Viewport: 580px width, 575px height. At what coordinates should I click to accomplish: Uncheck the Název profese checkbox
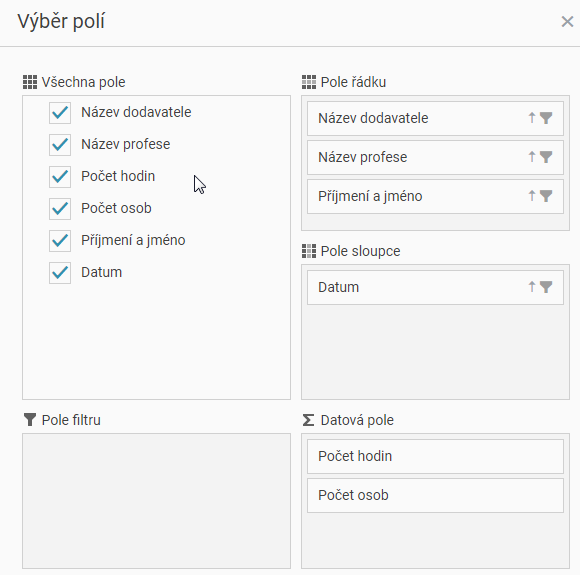(60, 145)
